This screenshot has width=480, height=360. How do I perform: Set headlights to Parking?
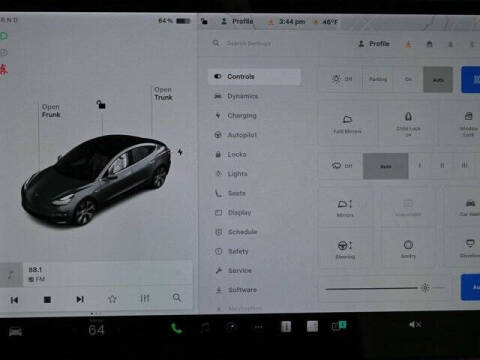[x=378, y=79]
